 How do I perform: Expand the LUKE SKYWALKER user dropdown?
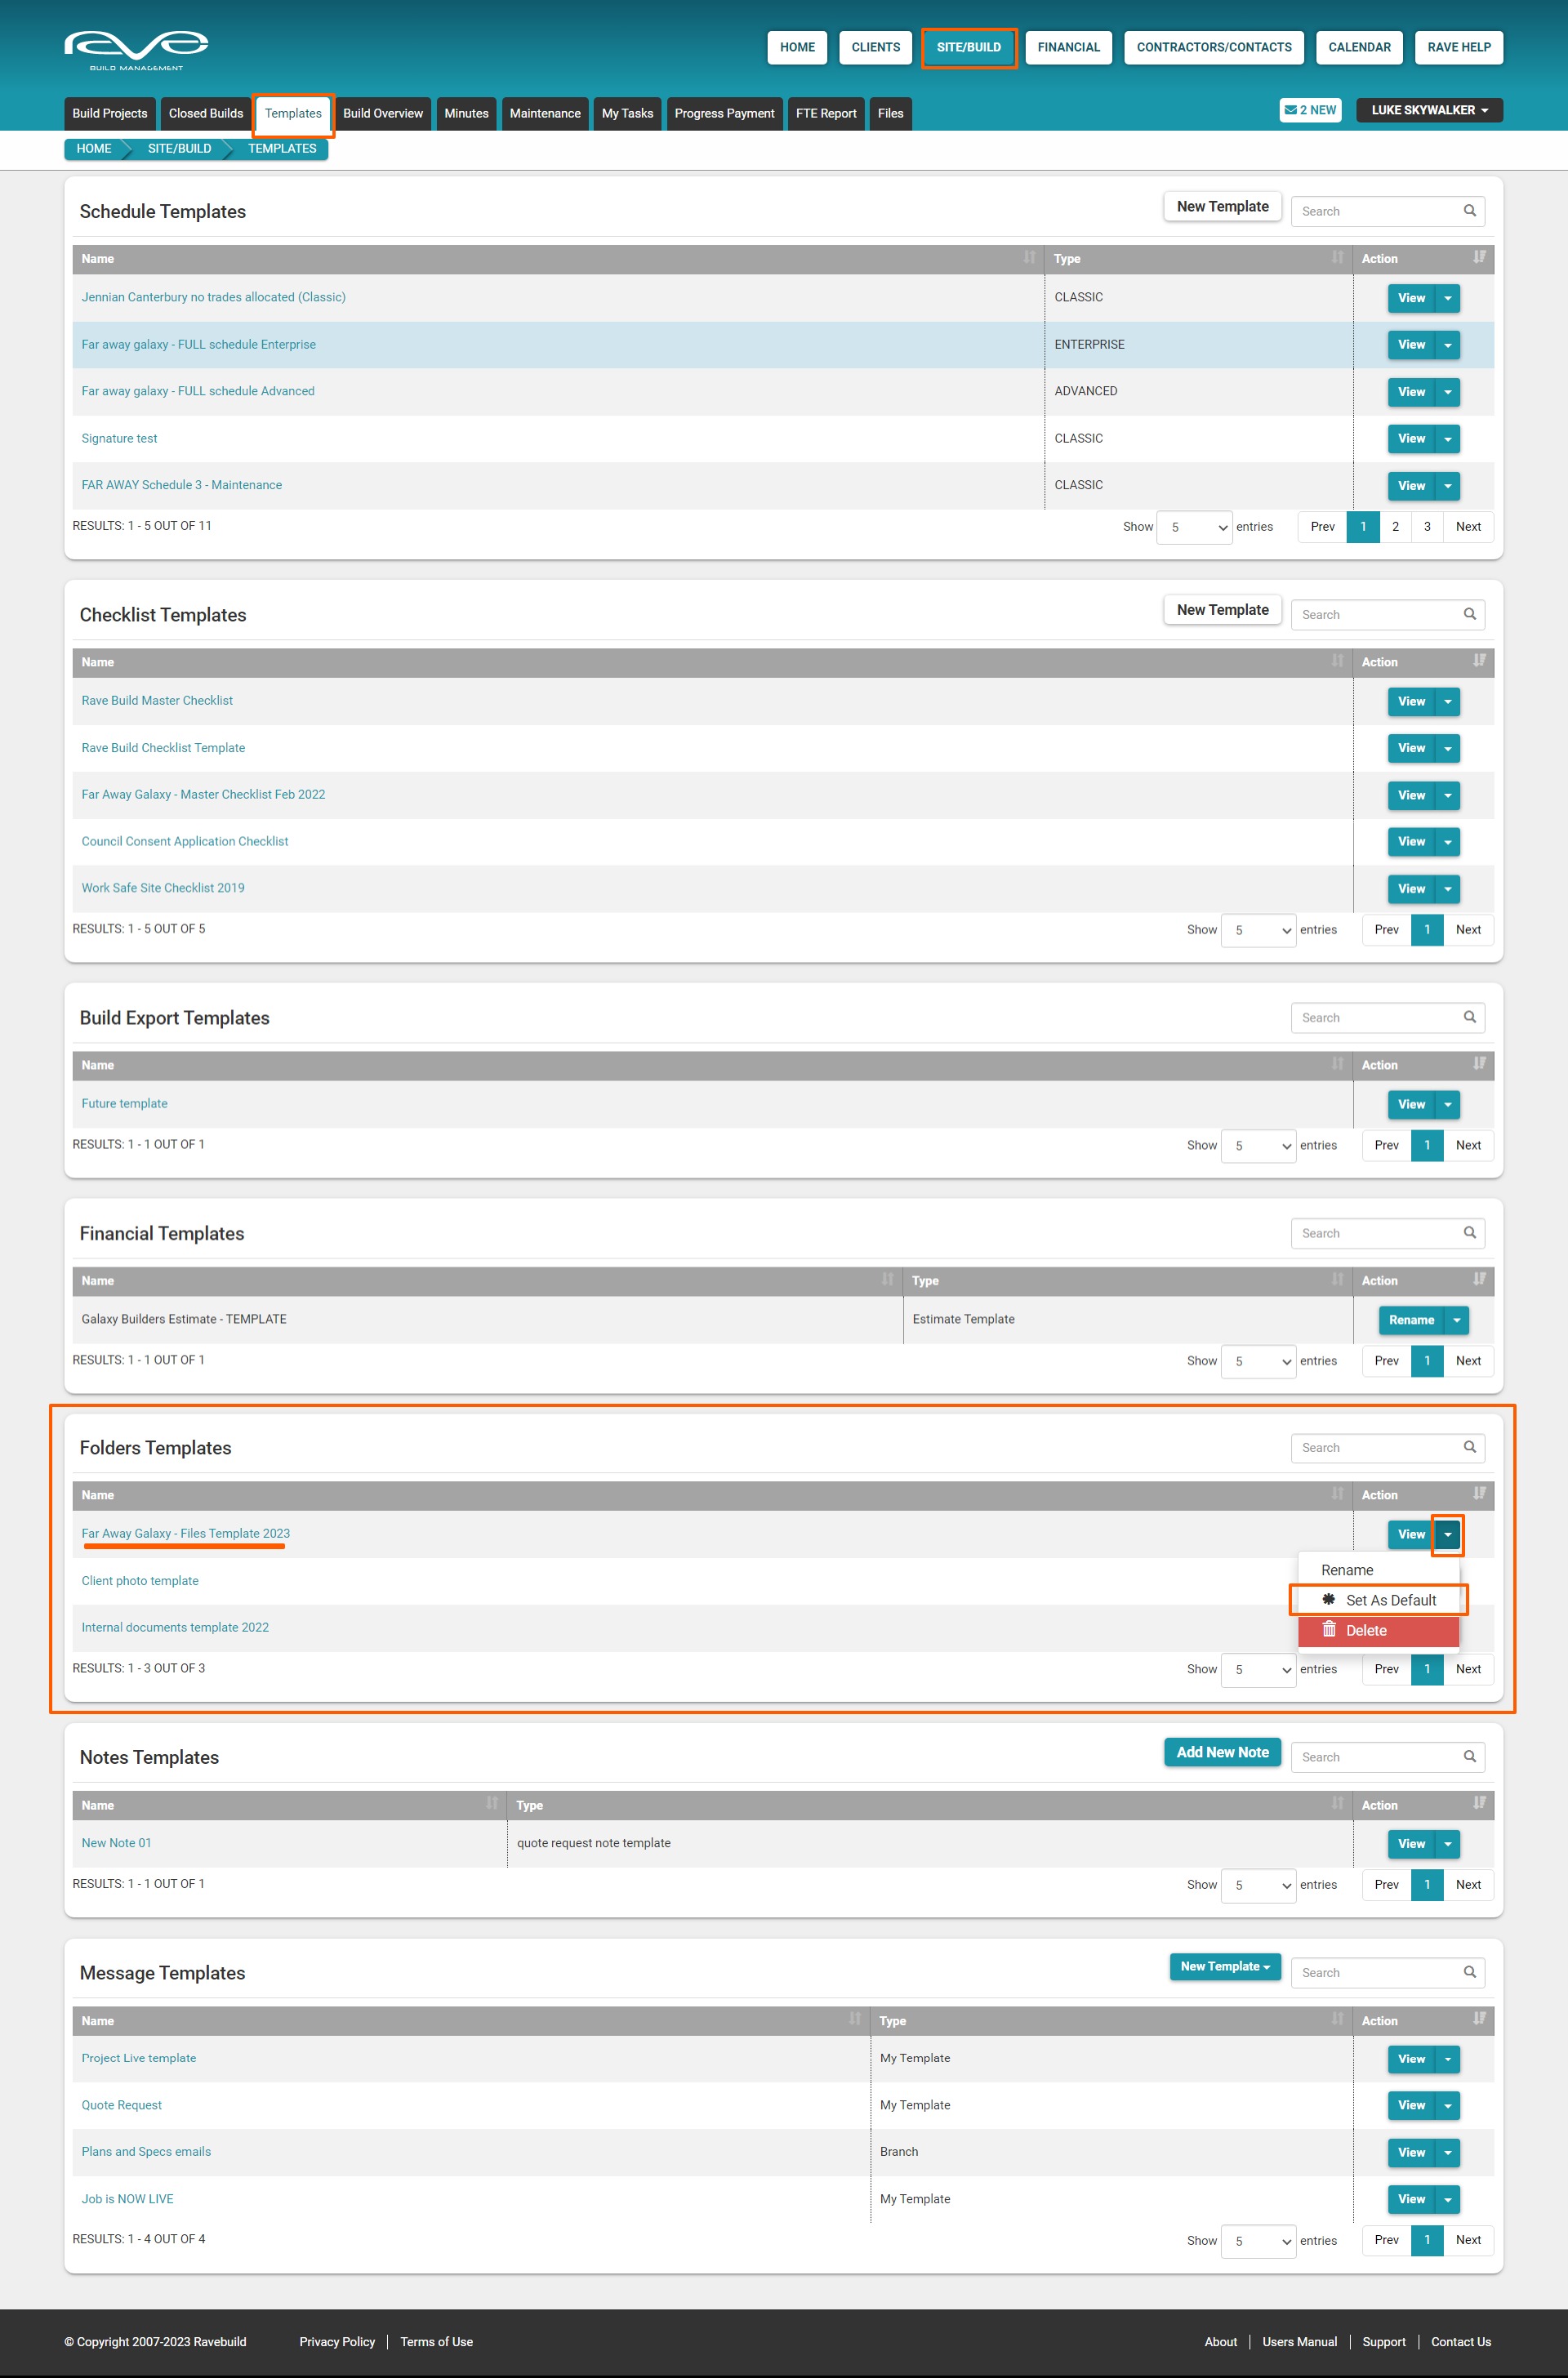[1429, 110]
